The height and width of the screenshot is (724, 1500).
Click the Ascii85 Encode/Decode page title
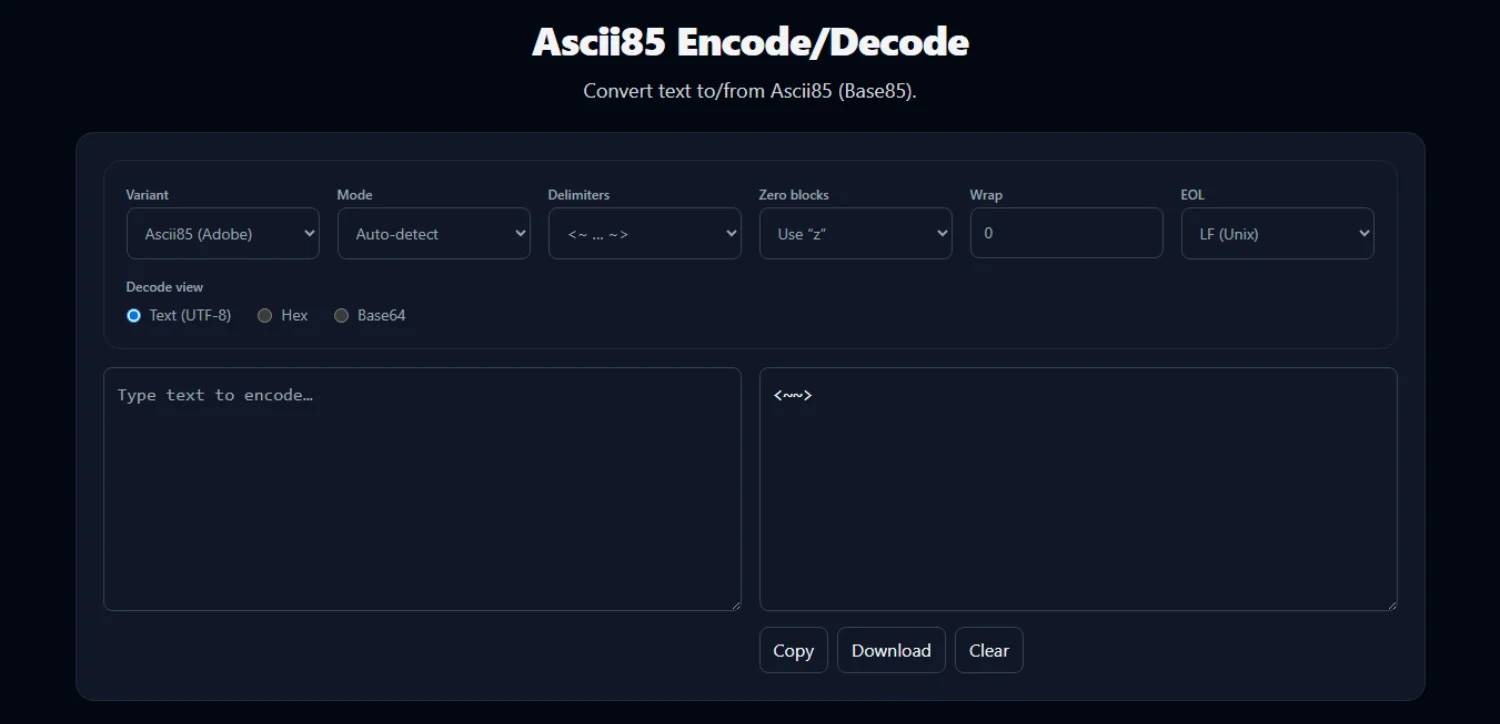point(750,41)
